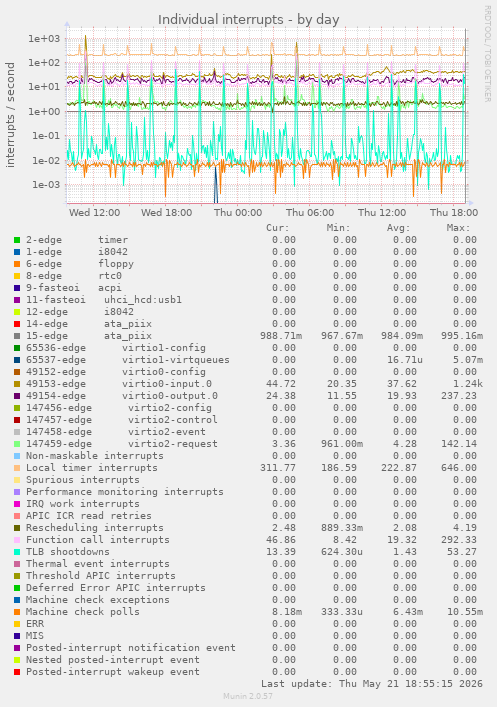The image size is (497, 707).
Task: Click the cyan TLB shootdowns legend swatch
Action: pyautogui.click(x=17, y=552)
